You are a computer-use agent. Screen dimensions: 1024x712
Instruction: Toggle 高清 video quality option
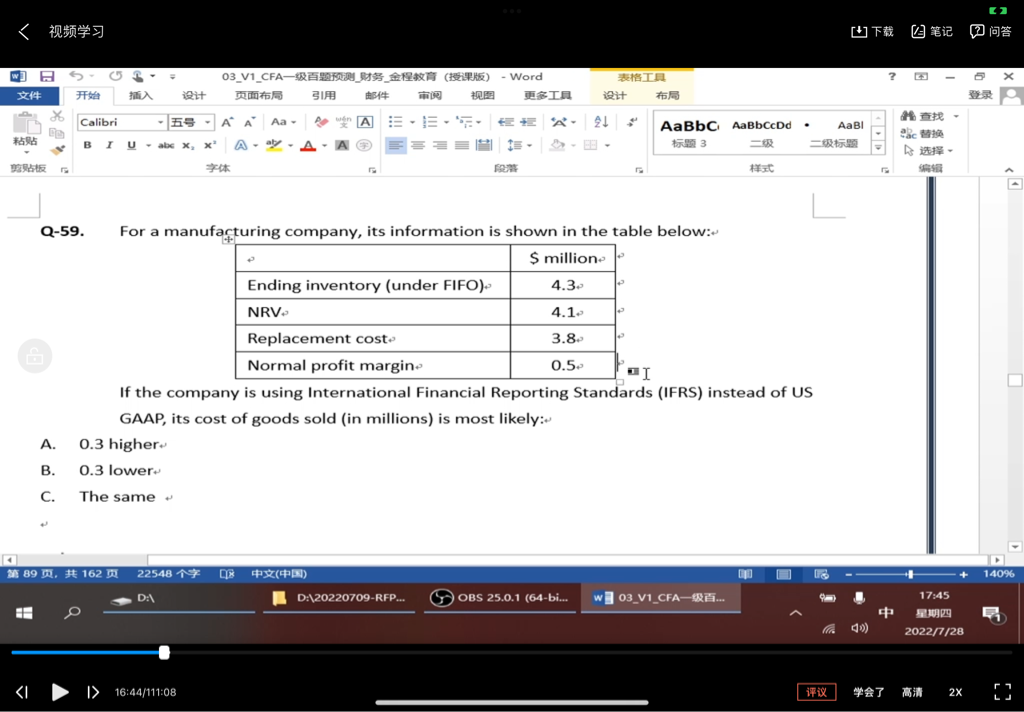(912, 692)
